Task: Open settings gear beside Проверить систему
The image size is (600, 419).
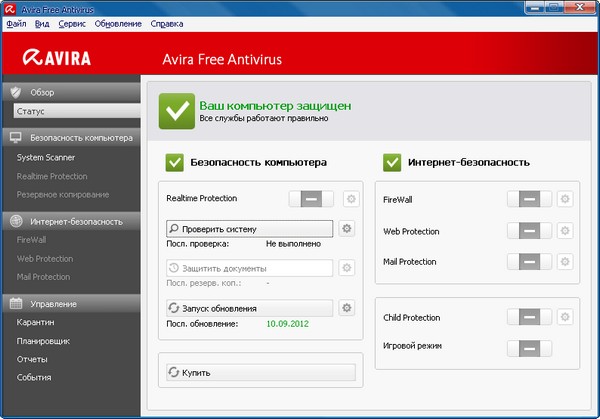Action: tap(347, 229)
